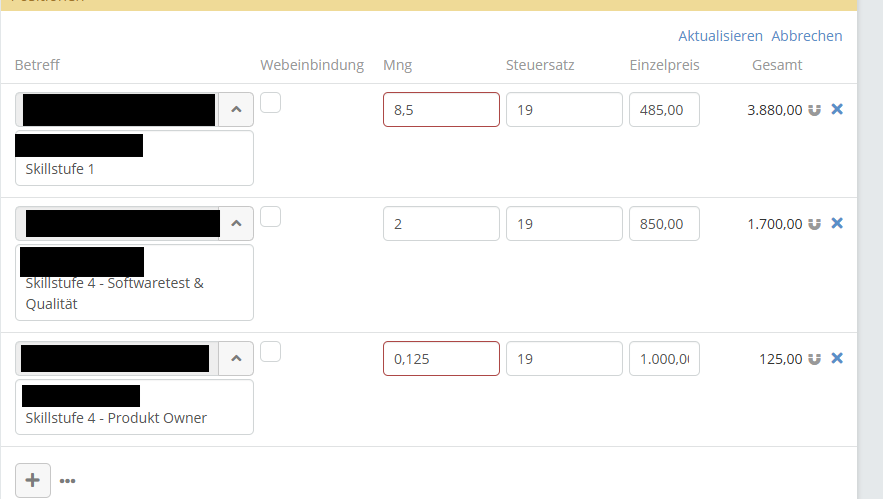Focus the Mng field containing 8,5
The width and height of the screenshot is (883, 499).
click(441, 110)
